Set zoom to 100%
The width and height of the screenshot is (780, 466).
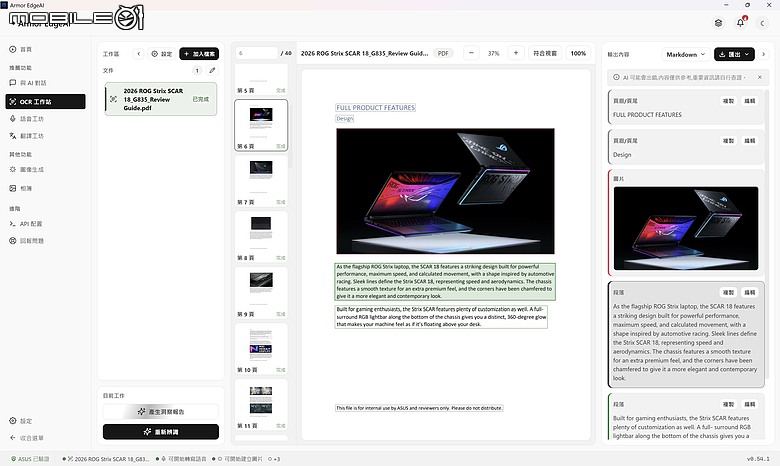[578, 53]
